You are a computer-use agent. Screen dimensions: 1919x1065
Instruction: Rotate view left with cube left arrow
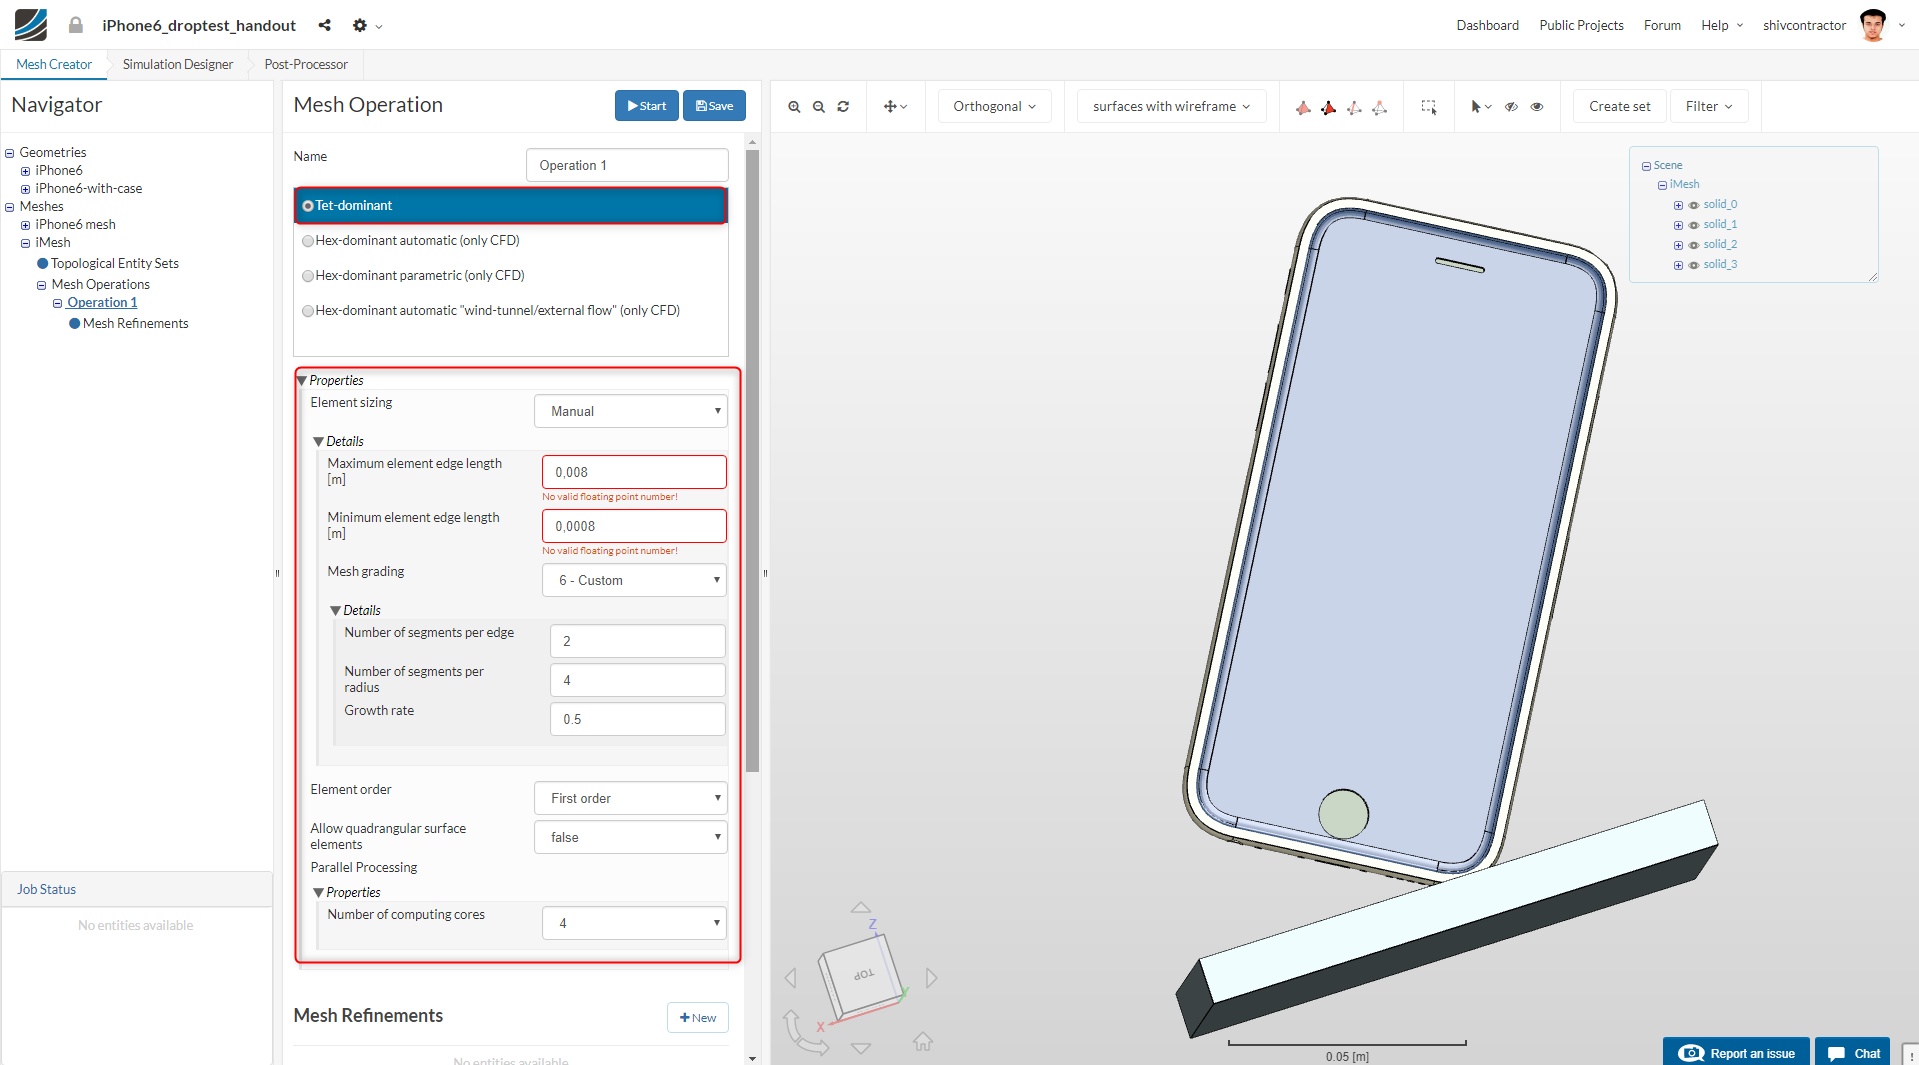coord(791,977)
